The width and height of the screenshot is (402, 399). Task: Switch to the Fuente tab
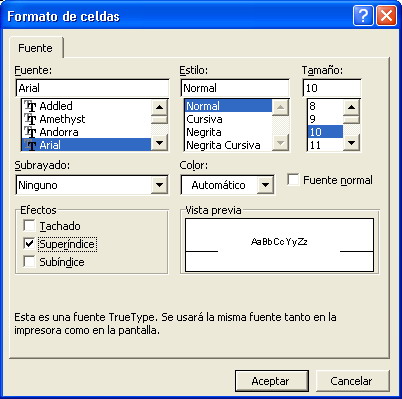pyautogui.click(x=35, y=48)
